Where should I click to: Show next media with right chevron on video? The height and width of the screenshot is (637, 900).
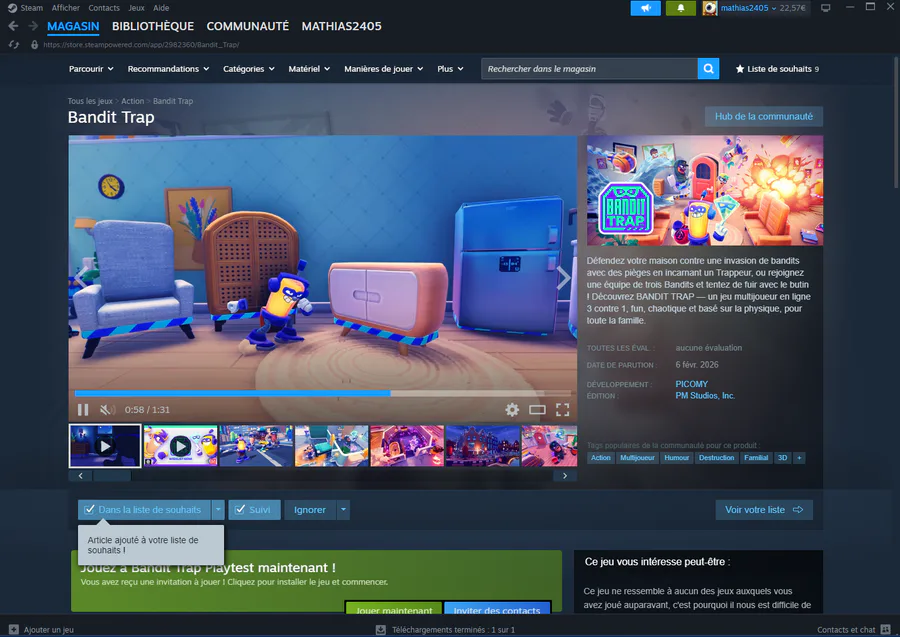pyautogui.click(x=564, y=278)
